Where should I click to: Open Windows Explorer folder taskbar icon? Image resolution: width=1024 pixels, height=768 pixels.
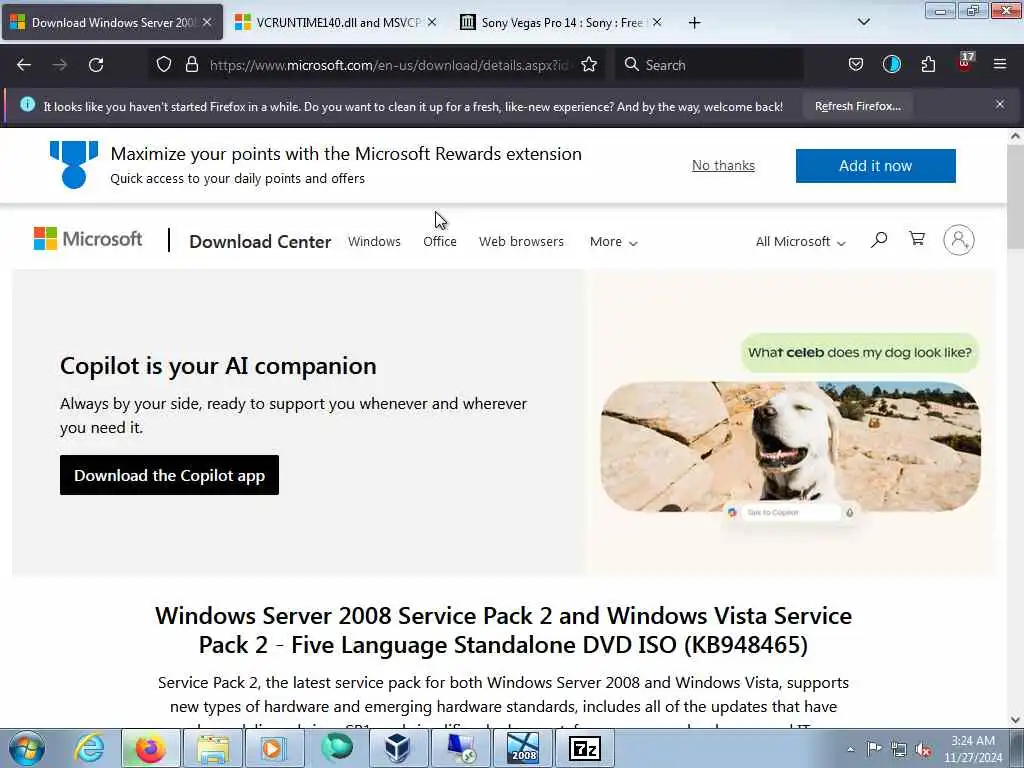[213, 748]
